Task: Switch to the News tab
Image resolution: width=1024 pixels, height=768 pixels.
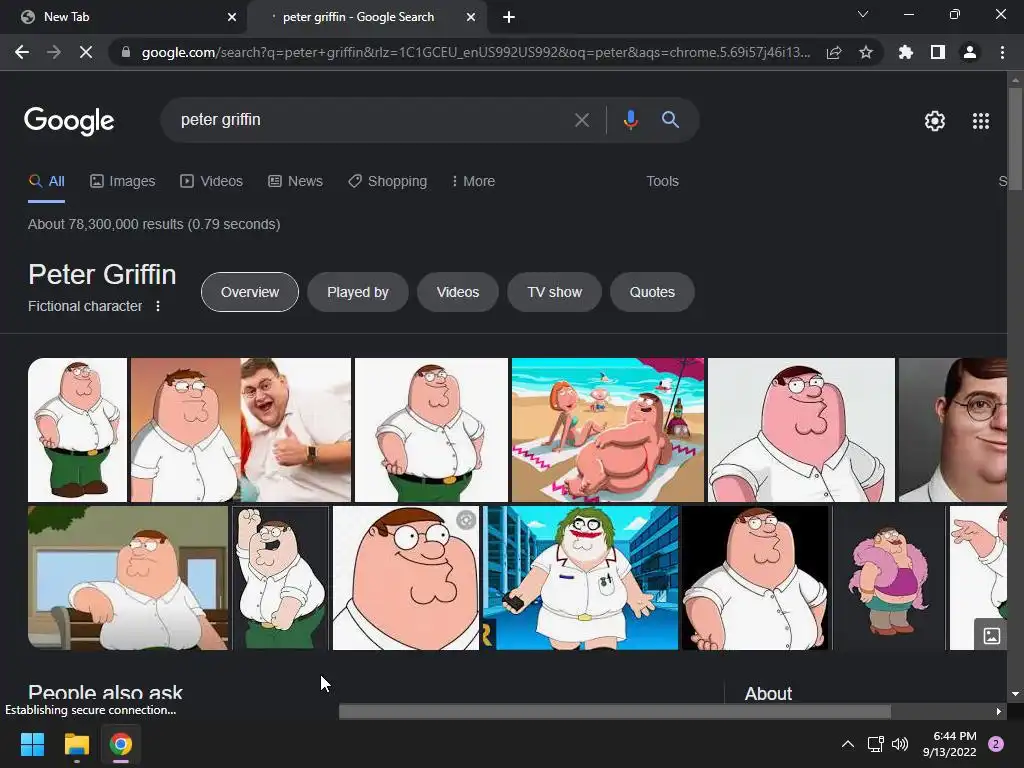Action: [296, 182]
